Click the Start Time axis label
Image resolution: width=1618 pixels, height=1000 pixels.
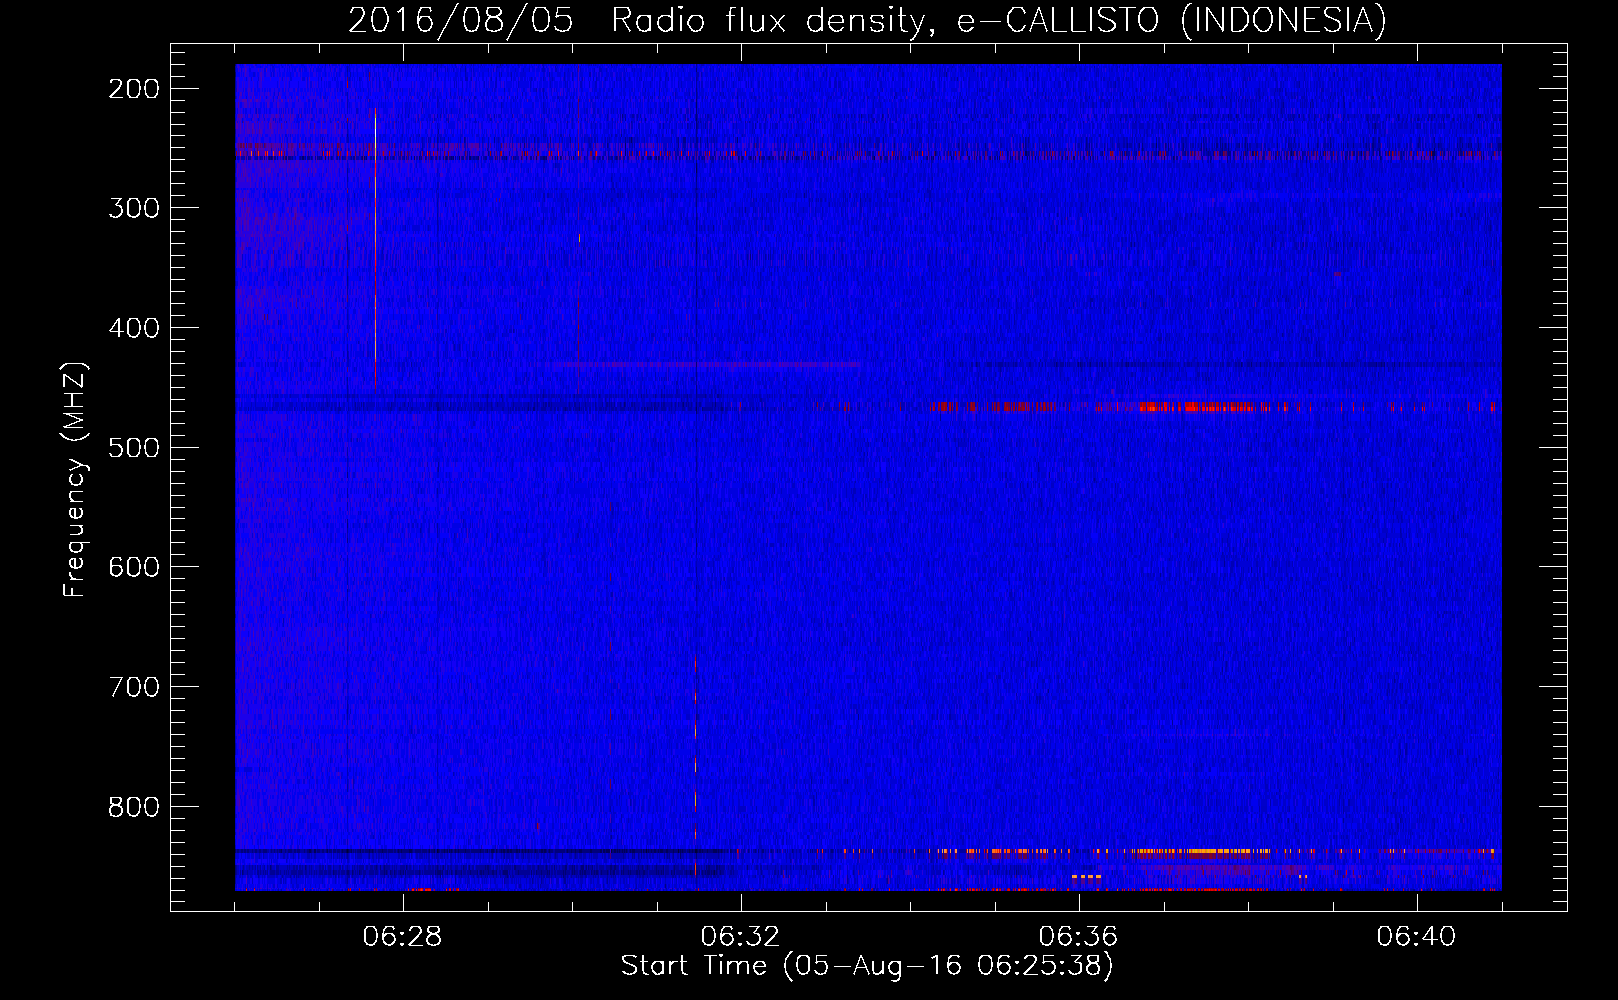tap(867, 966)
